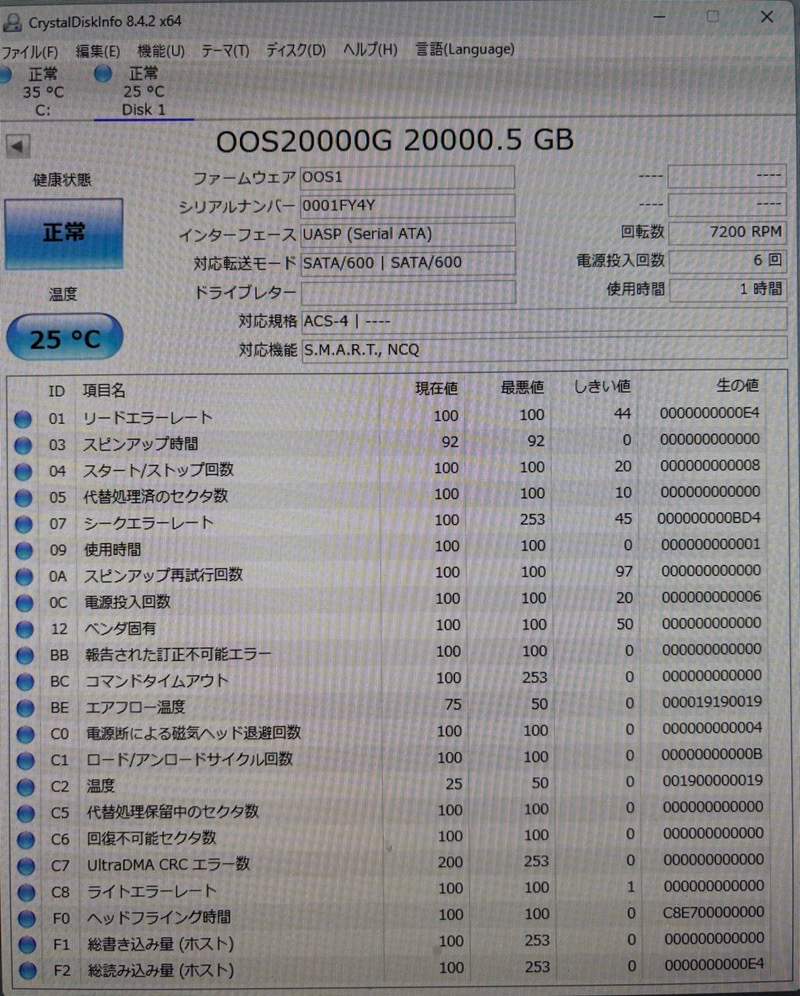Click the empty ドライブレター field
The width and height of the screenshot is (800, 996).
pyautogui.click(x=408, y=292)
